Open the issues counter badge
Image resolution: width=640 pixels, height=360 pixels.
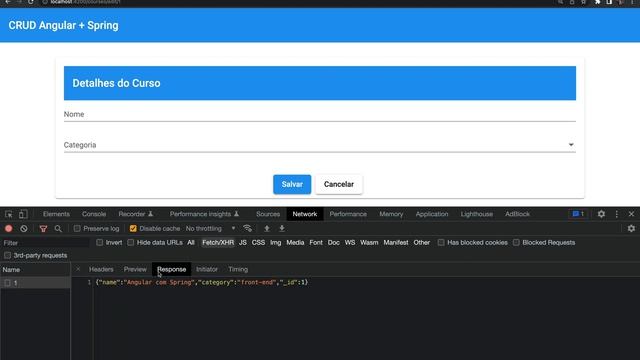pyautogui.click(x=578, y=214)
